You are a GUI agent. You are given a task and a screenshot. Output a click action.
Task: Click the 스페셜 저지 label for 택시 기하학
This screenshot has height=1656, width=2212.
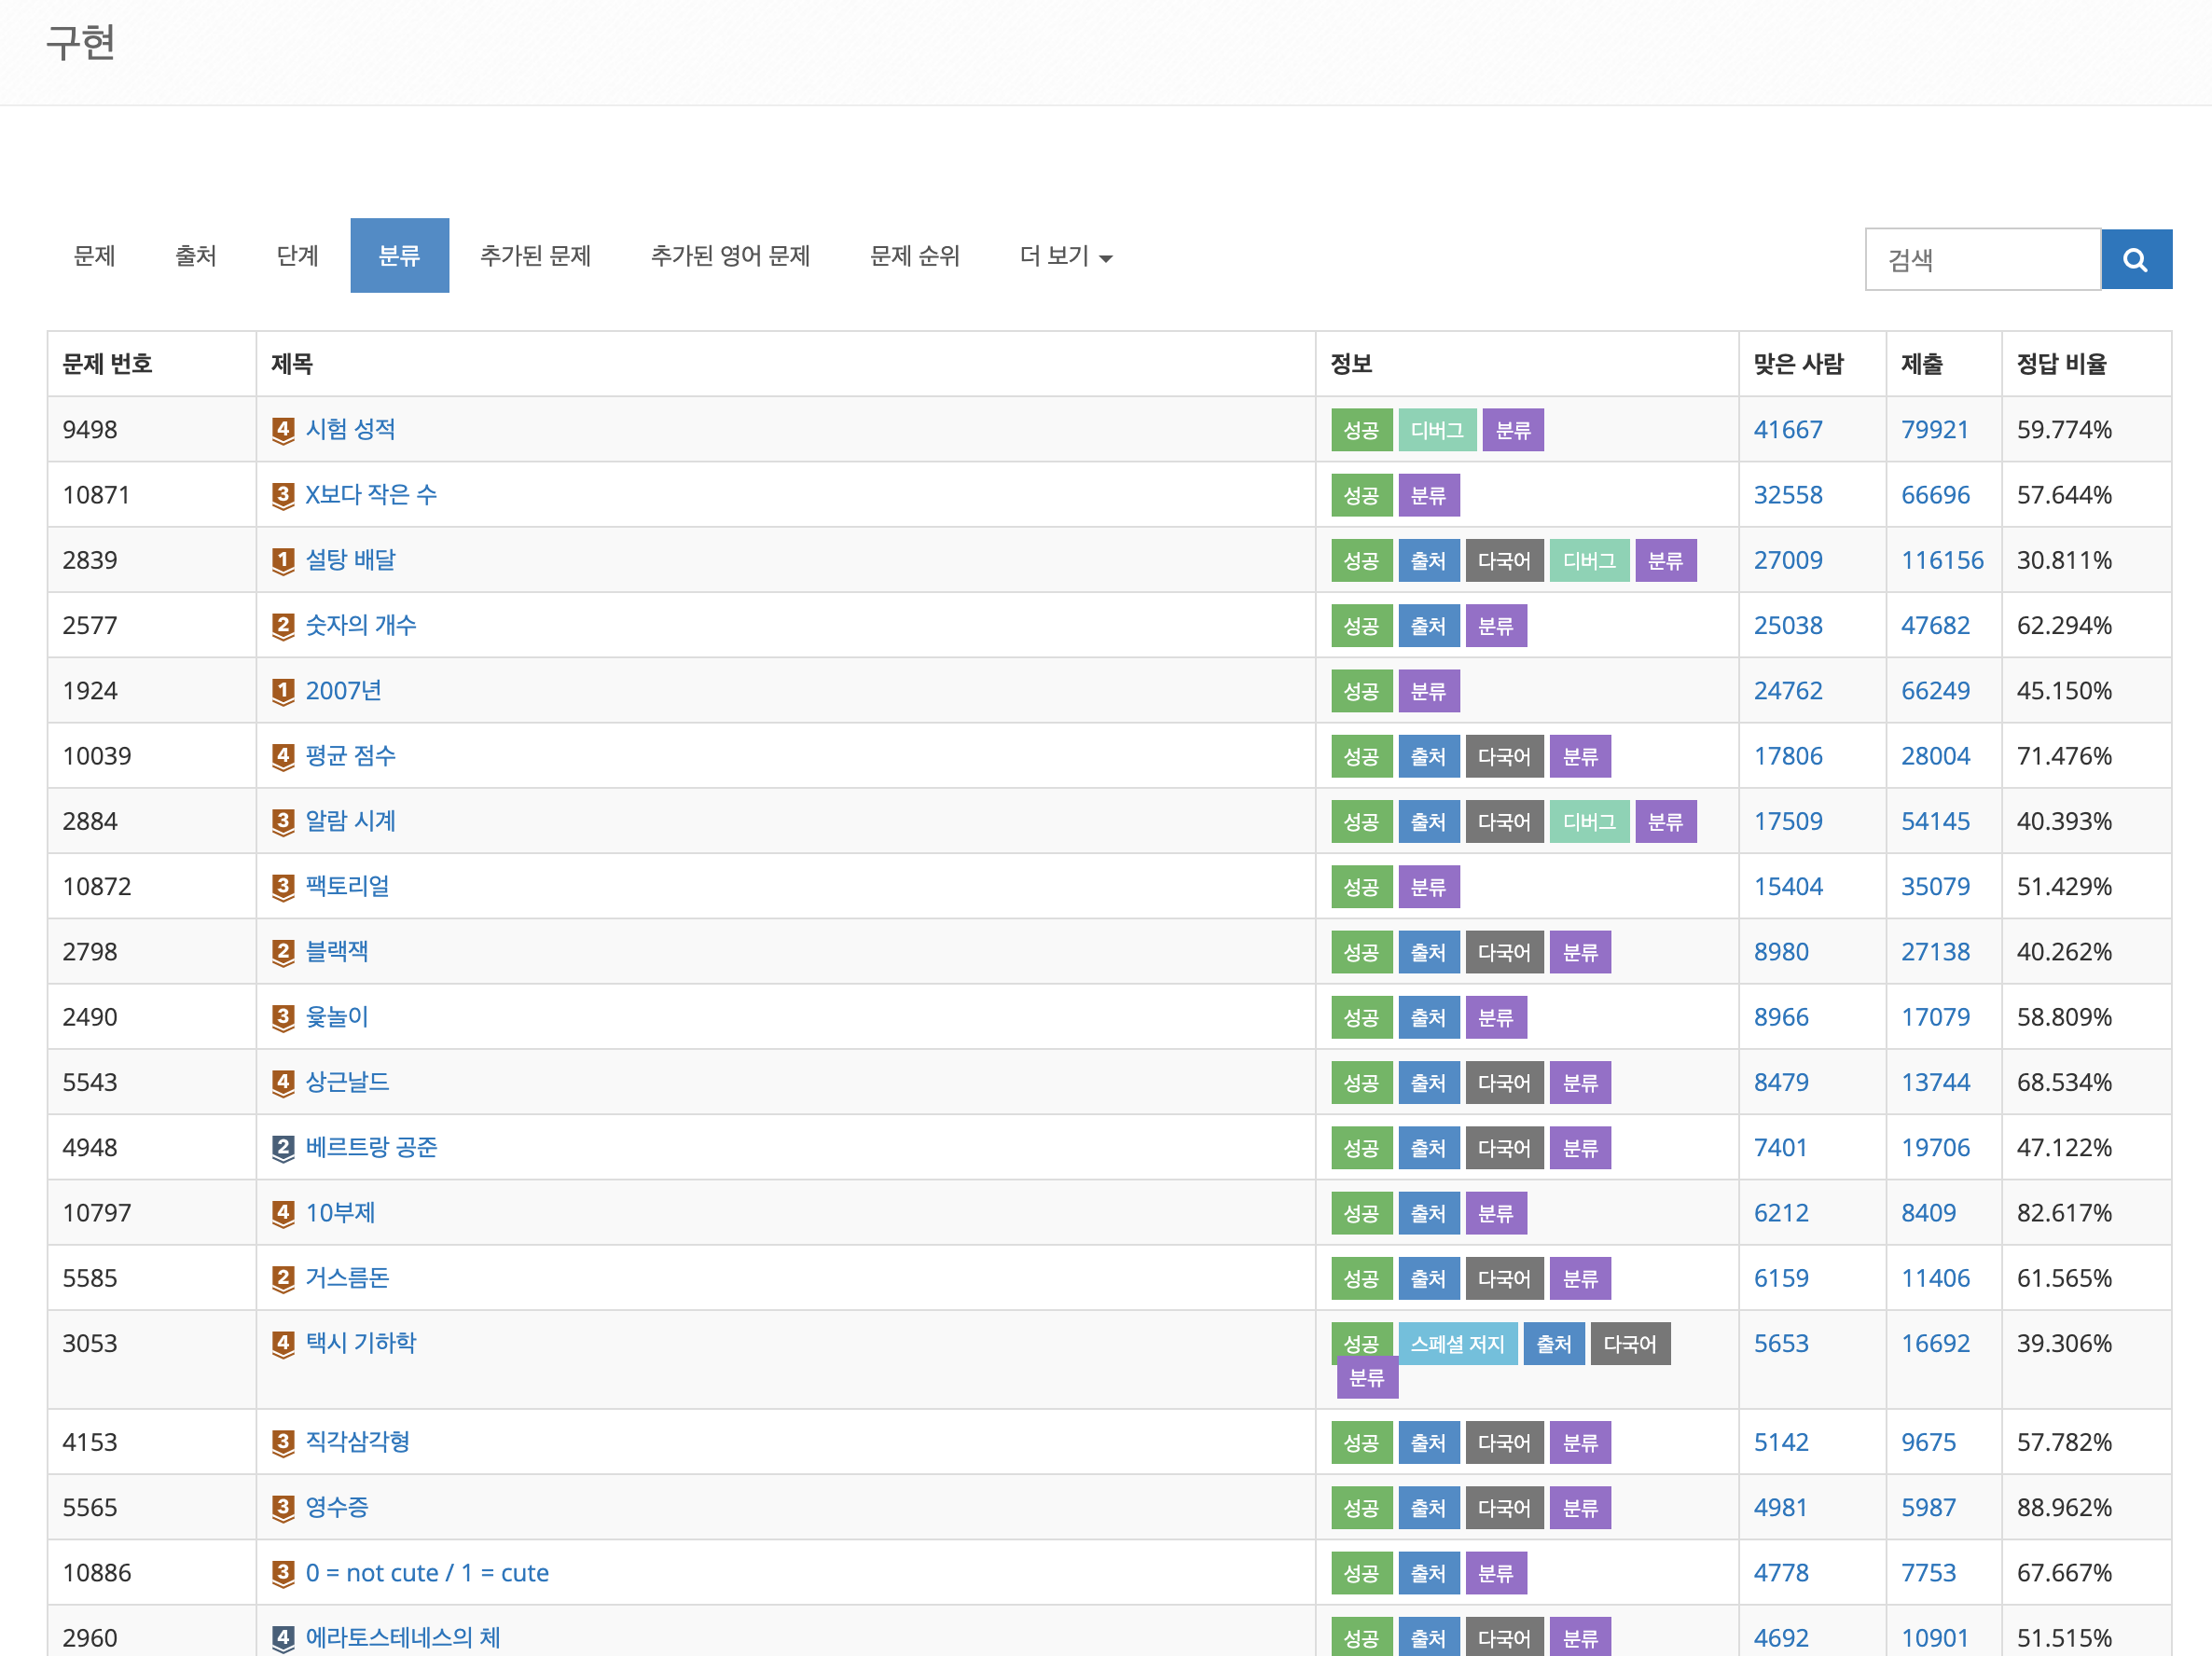pos(1456,1344)
